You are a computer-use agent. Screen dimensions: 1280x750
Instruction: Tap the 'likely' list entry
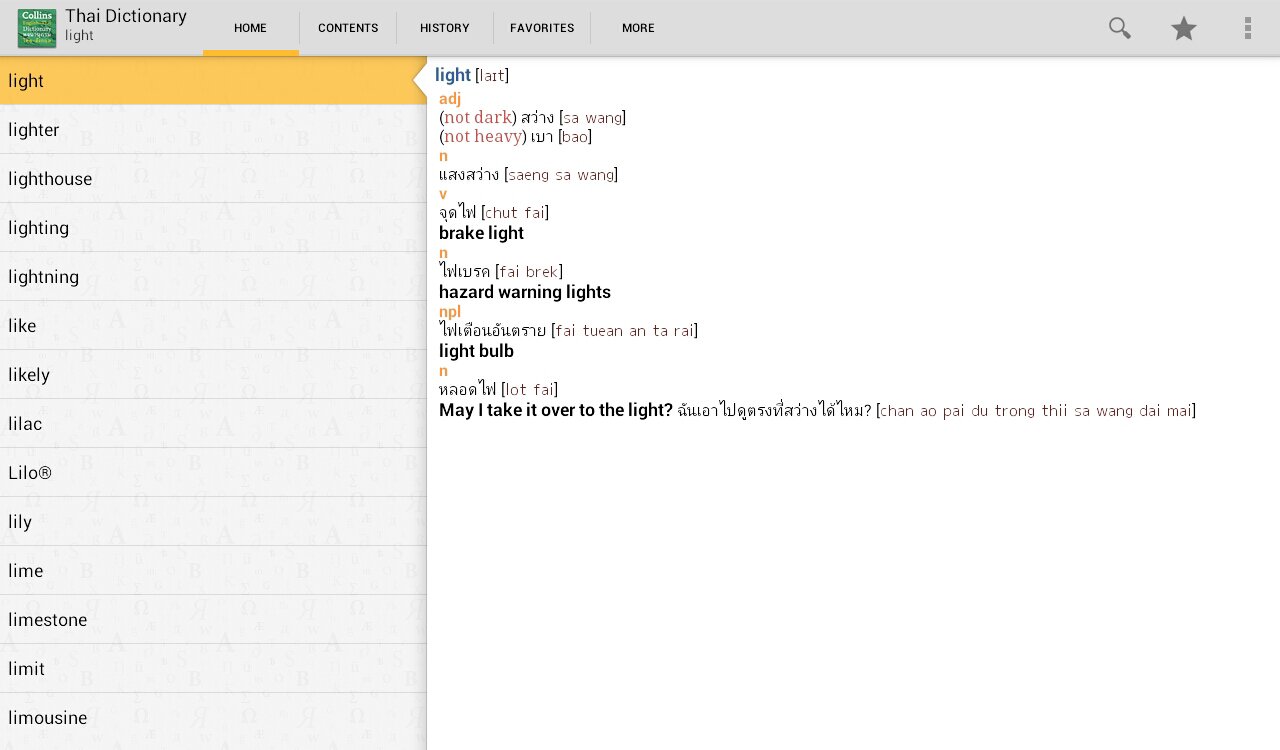(200, 375)
